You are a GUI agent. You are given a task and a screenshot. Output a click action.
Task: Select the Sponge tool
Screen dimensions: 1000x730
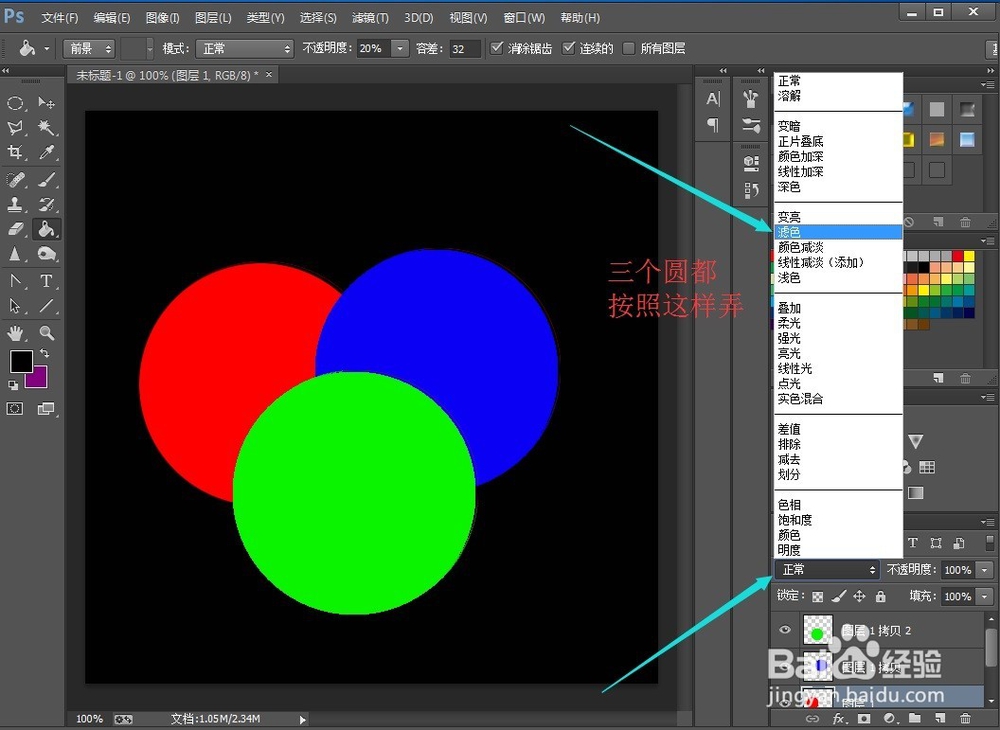click(x=46, y=254)
